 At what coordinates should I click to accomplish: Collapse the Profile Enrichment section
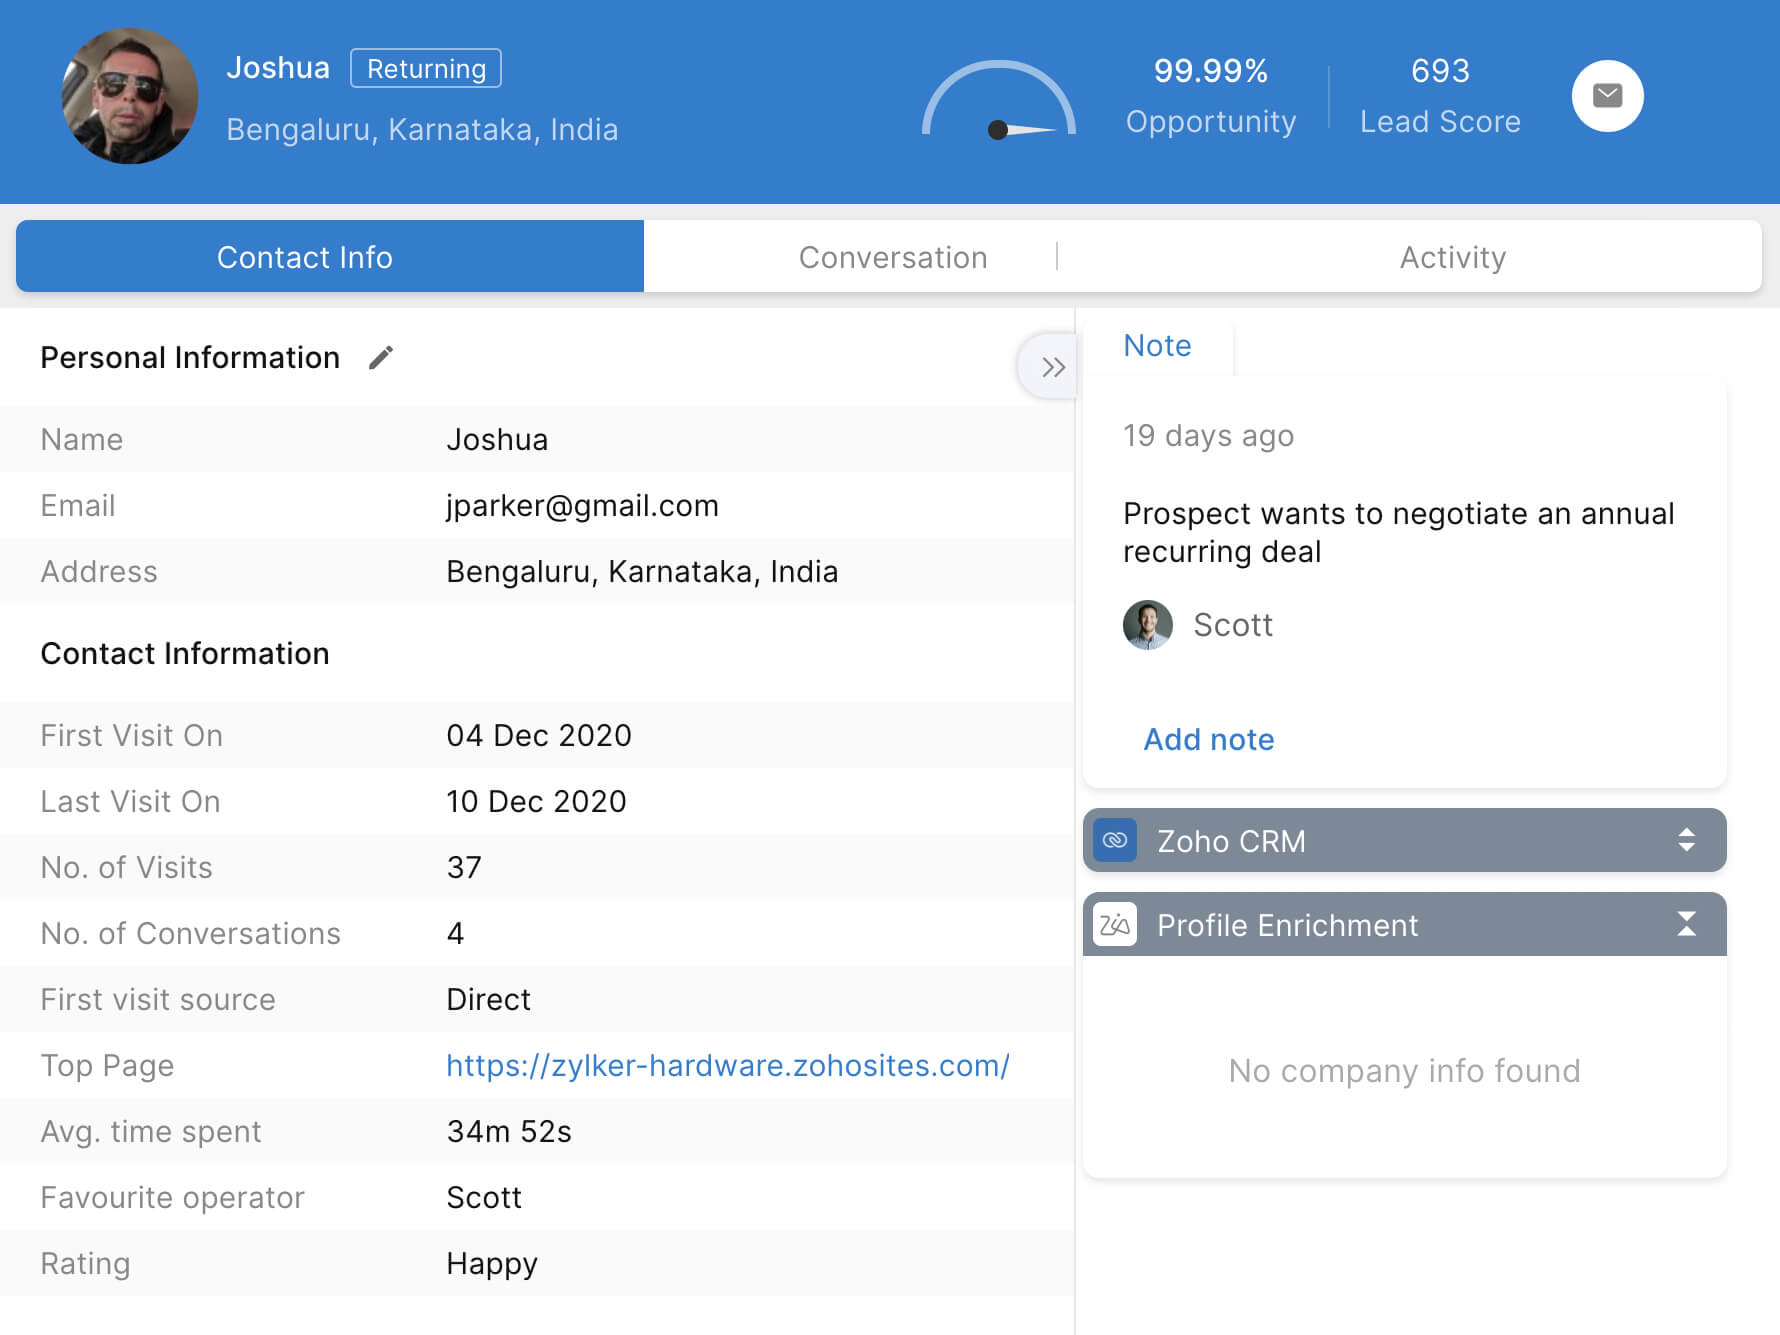[1686, 924]
